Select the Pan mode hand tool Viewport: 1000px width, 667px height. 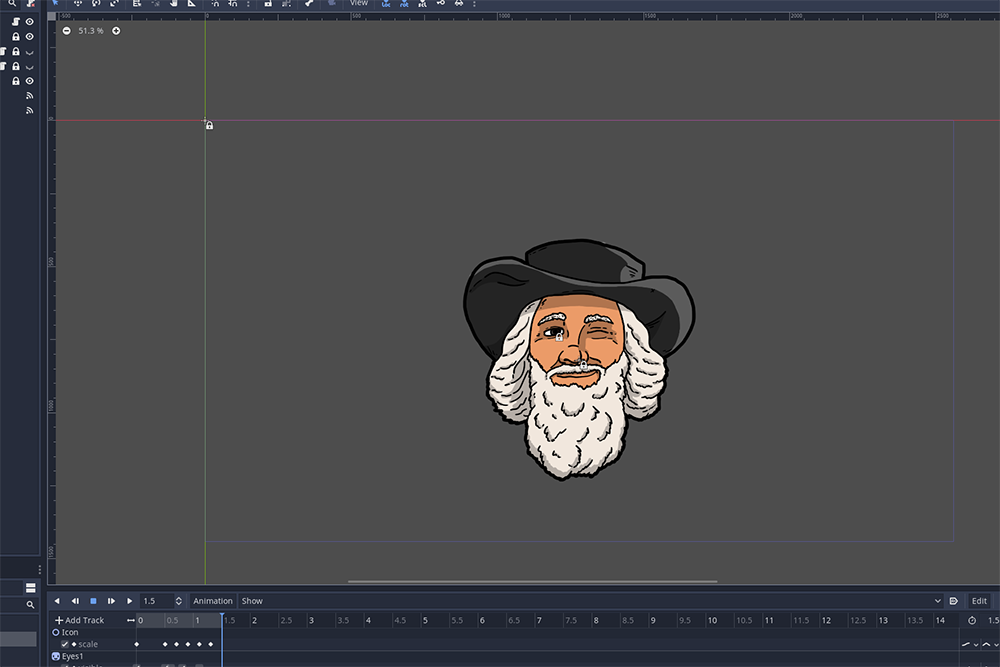click(173, 3)
